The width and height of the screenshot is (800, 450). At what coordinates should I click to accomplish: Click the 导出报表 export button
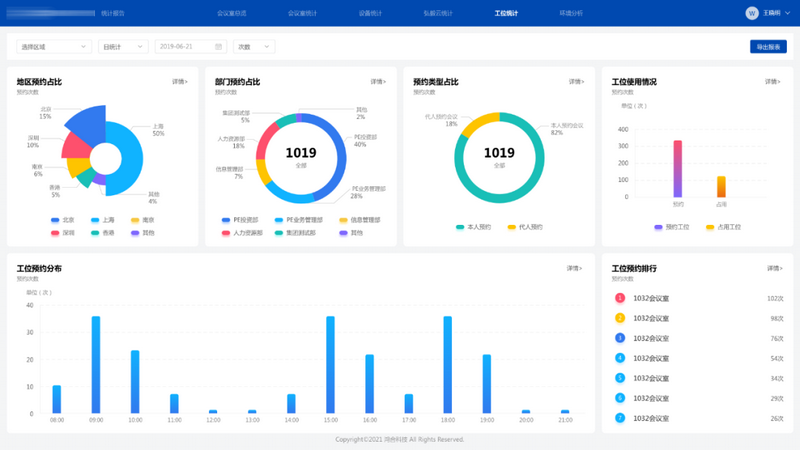point(767,47)
